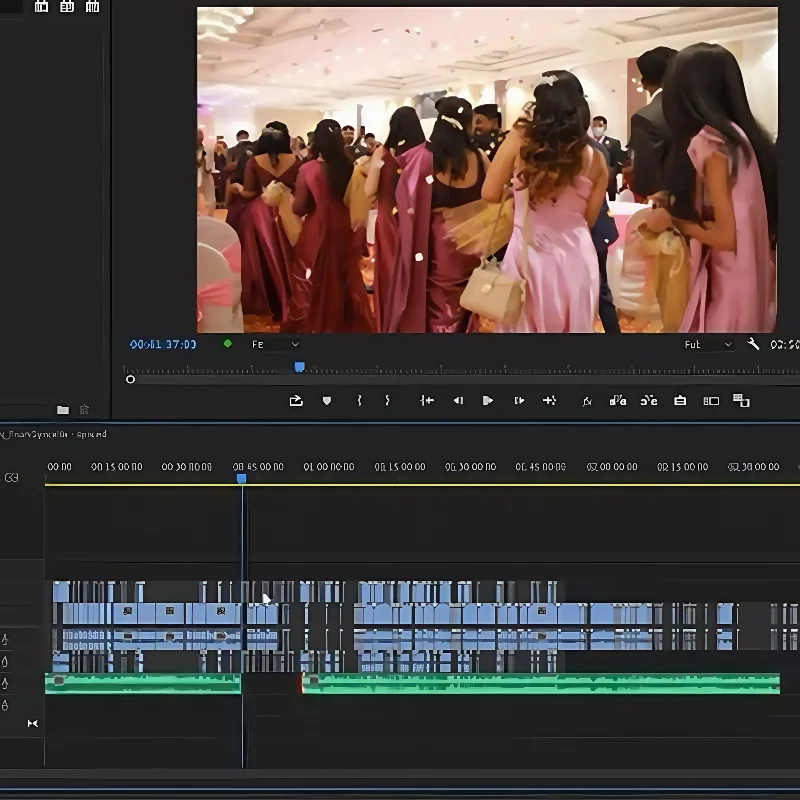
Task: Select the sequence tab in timeline panel
Action: [55, 434]
